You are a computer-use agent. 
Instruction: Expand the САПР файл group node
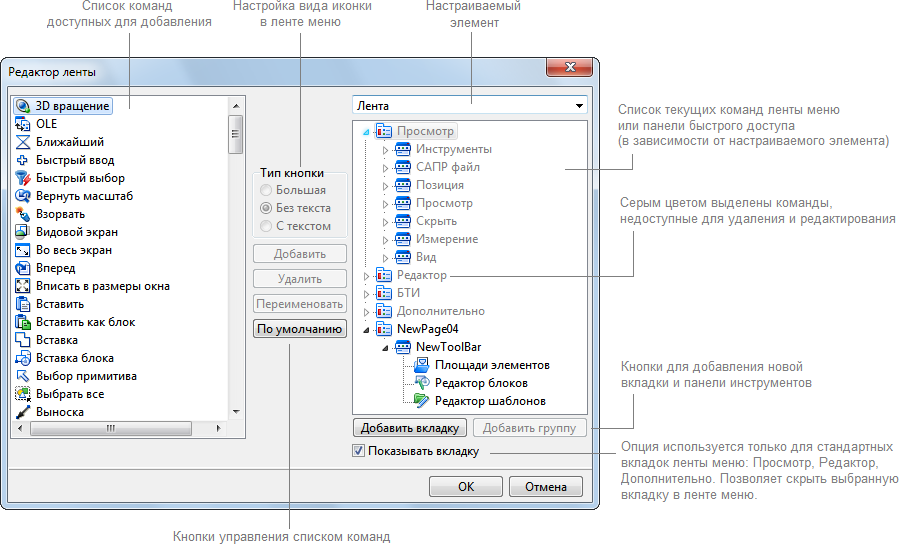(x=385, y=168)
